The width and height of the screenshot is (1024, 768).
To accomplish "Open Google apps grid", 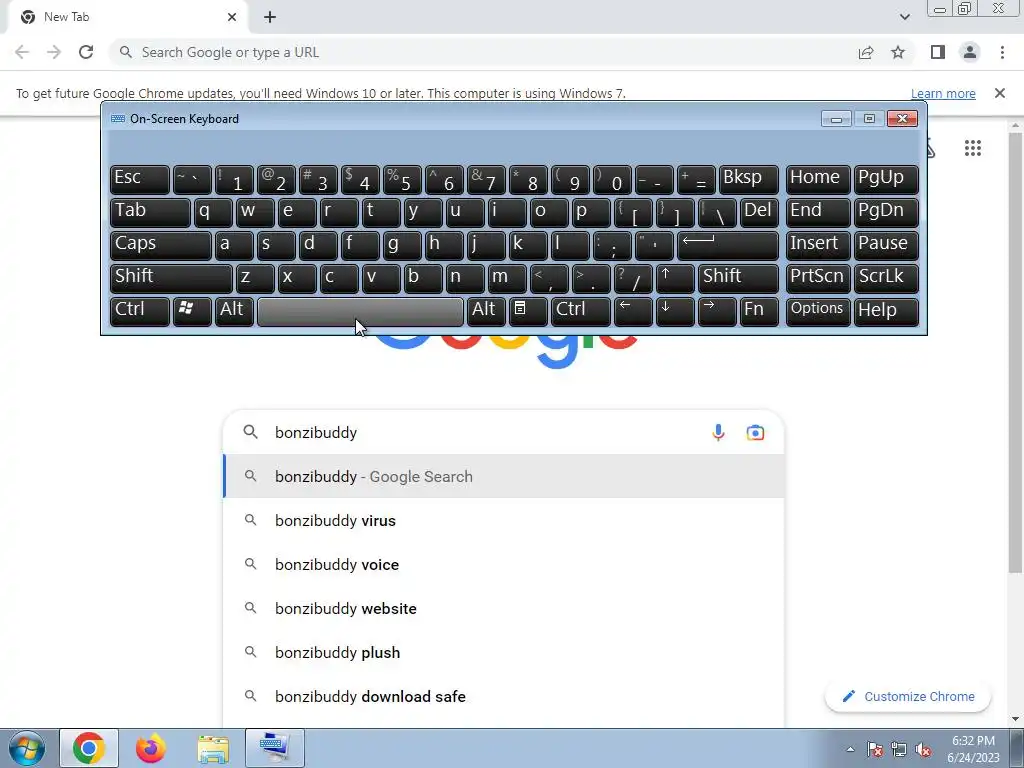I will (972, 148).
